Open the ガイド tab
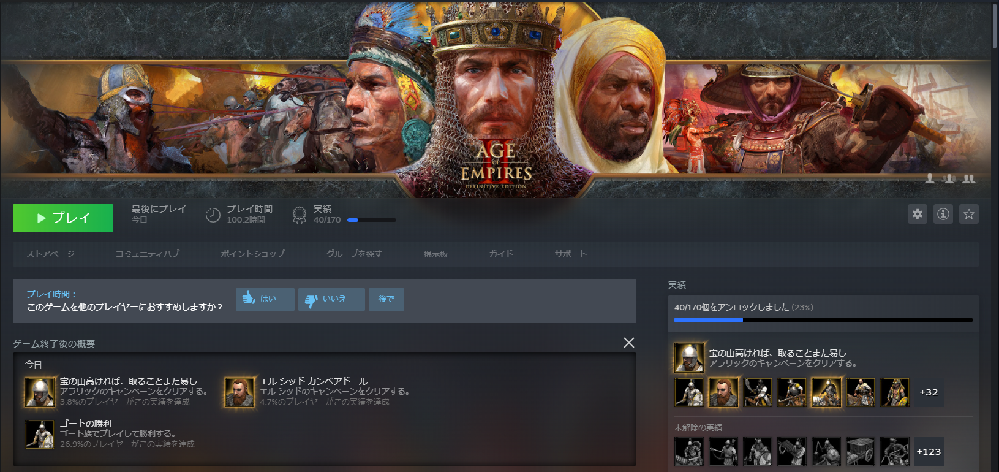999x472 pixels. pos(501,254)
